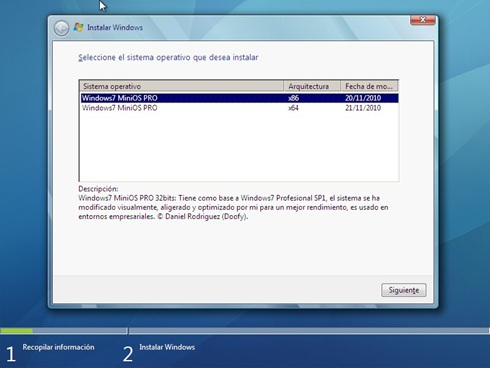
Task: Click Siguiente to continue
Action: click(403, 290)
